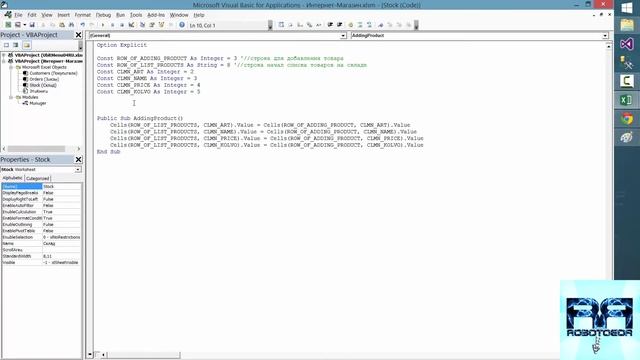
Task: Click Outdent icon in Edit toolbar
Action: tap(339, 25)
